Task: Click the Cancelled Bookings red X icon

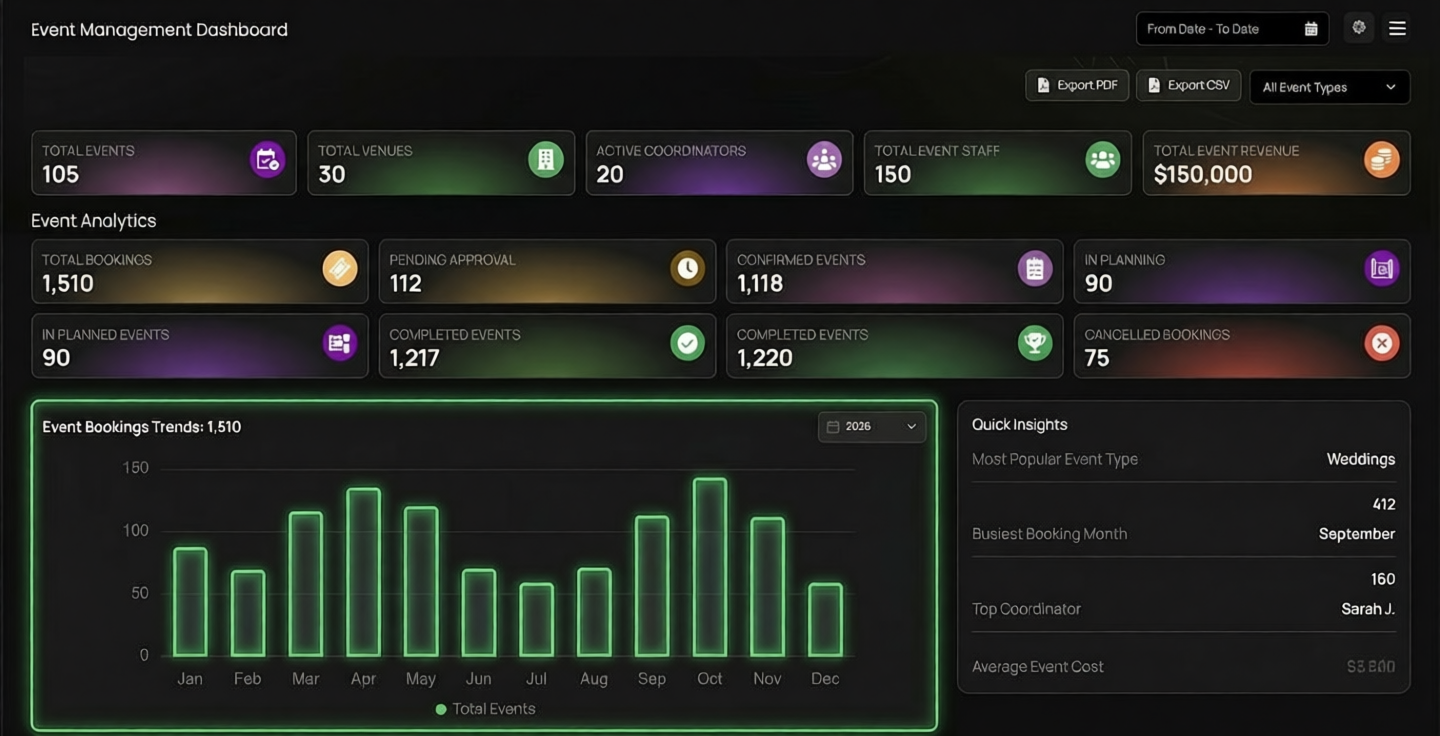Action: (x=1381, y=343)
